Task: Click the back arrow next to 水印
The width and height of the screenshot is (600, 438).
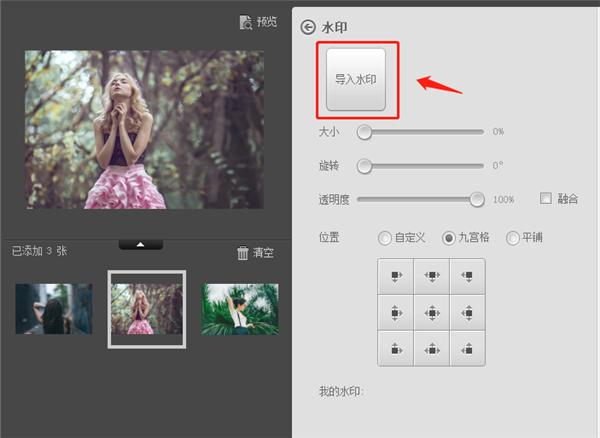Action: click(307, 28)
